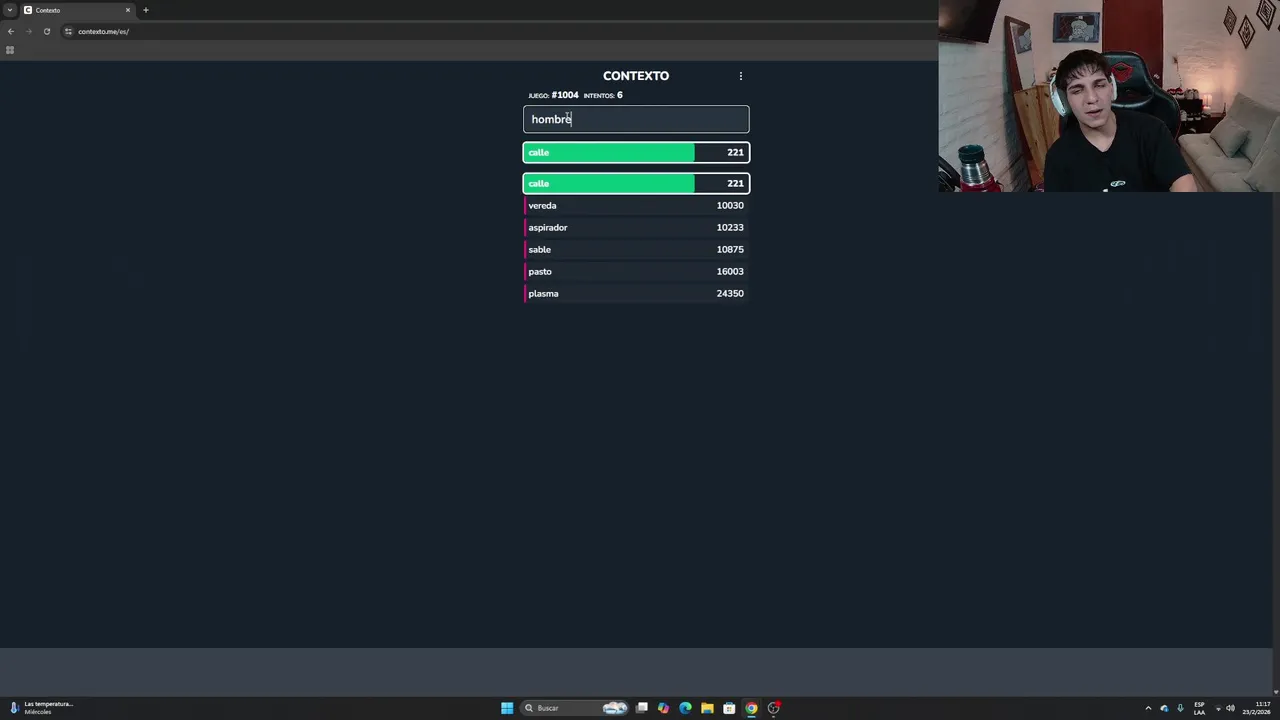Open Microsoft Store from the taskbar
The image size is (1280, 720).
[x=729, y=708]
